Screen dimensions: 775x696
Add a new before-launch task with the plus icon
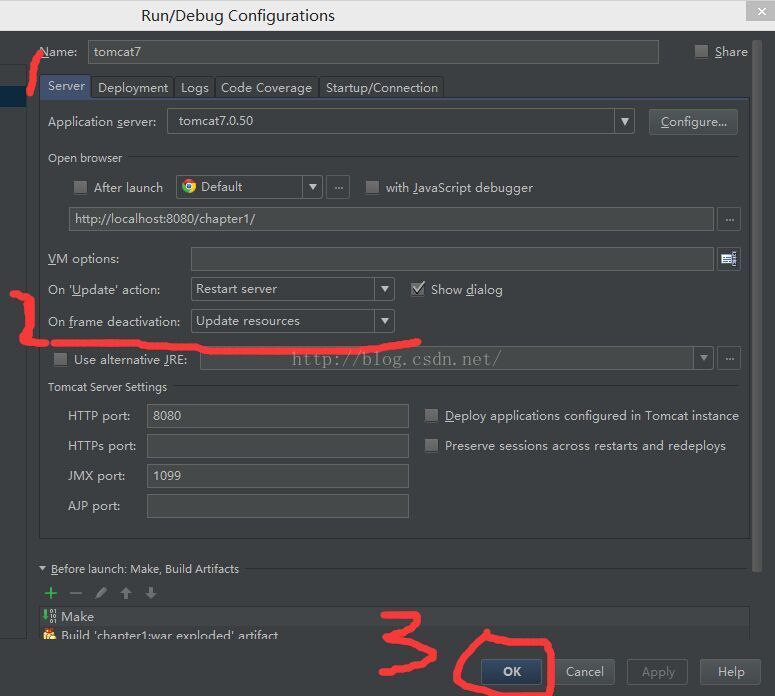click(51, 593)
